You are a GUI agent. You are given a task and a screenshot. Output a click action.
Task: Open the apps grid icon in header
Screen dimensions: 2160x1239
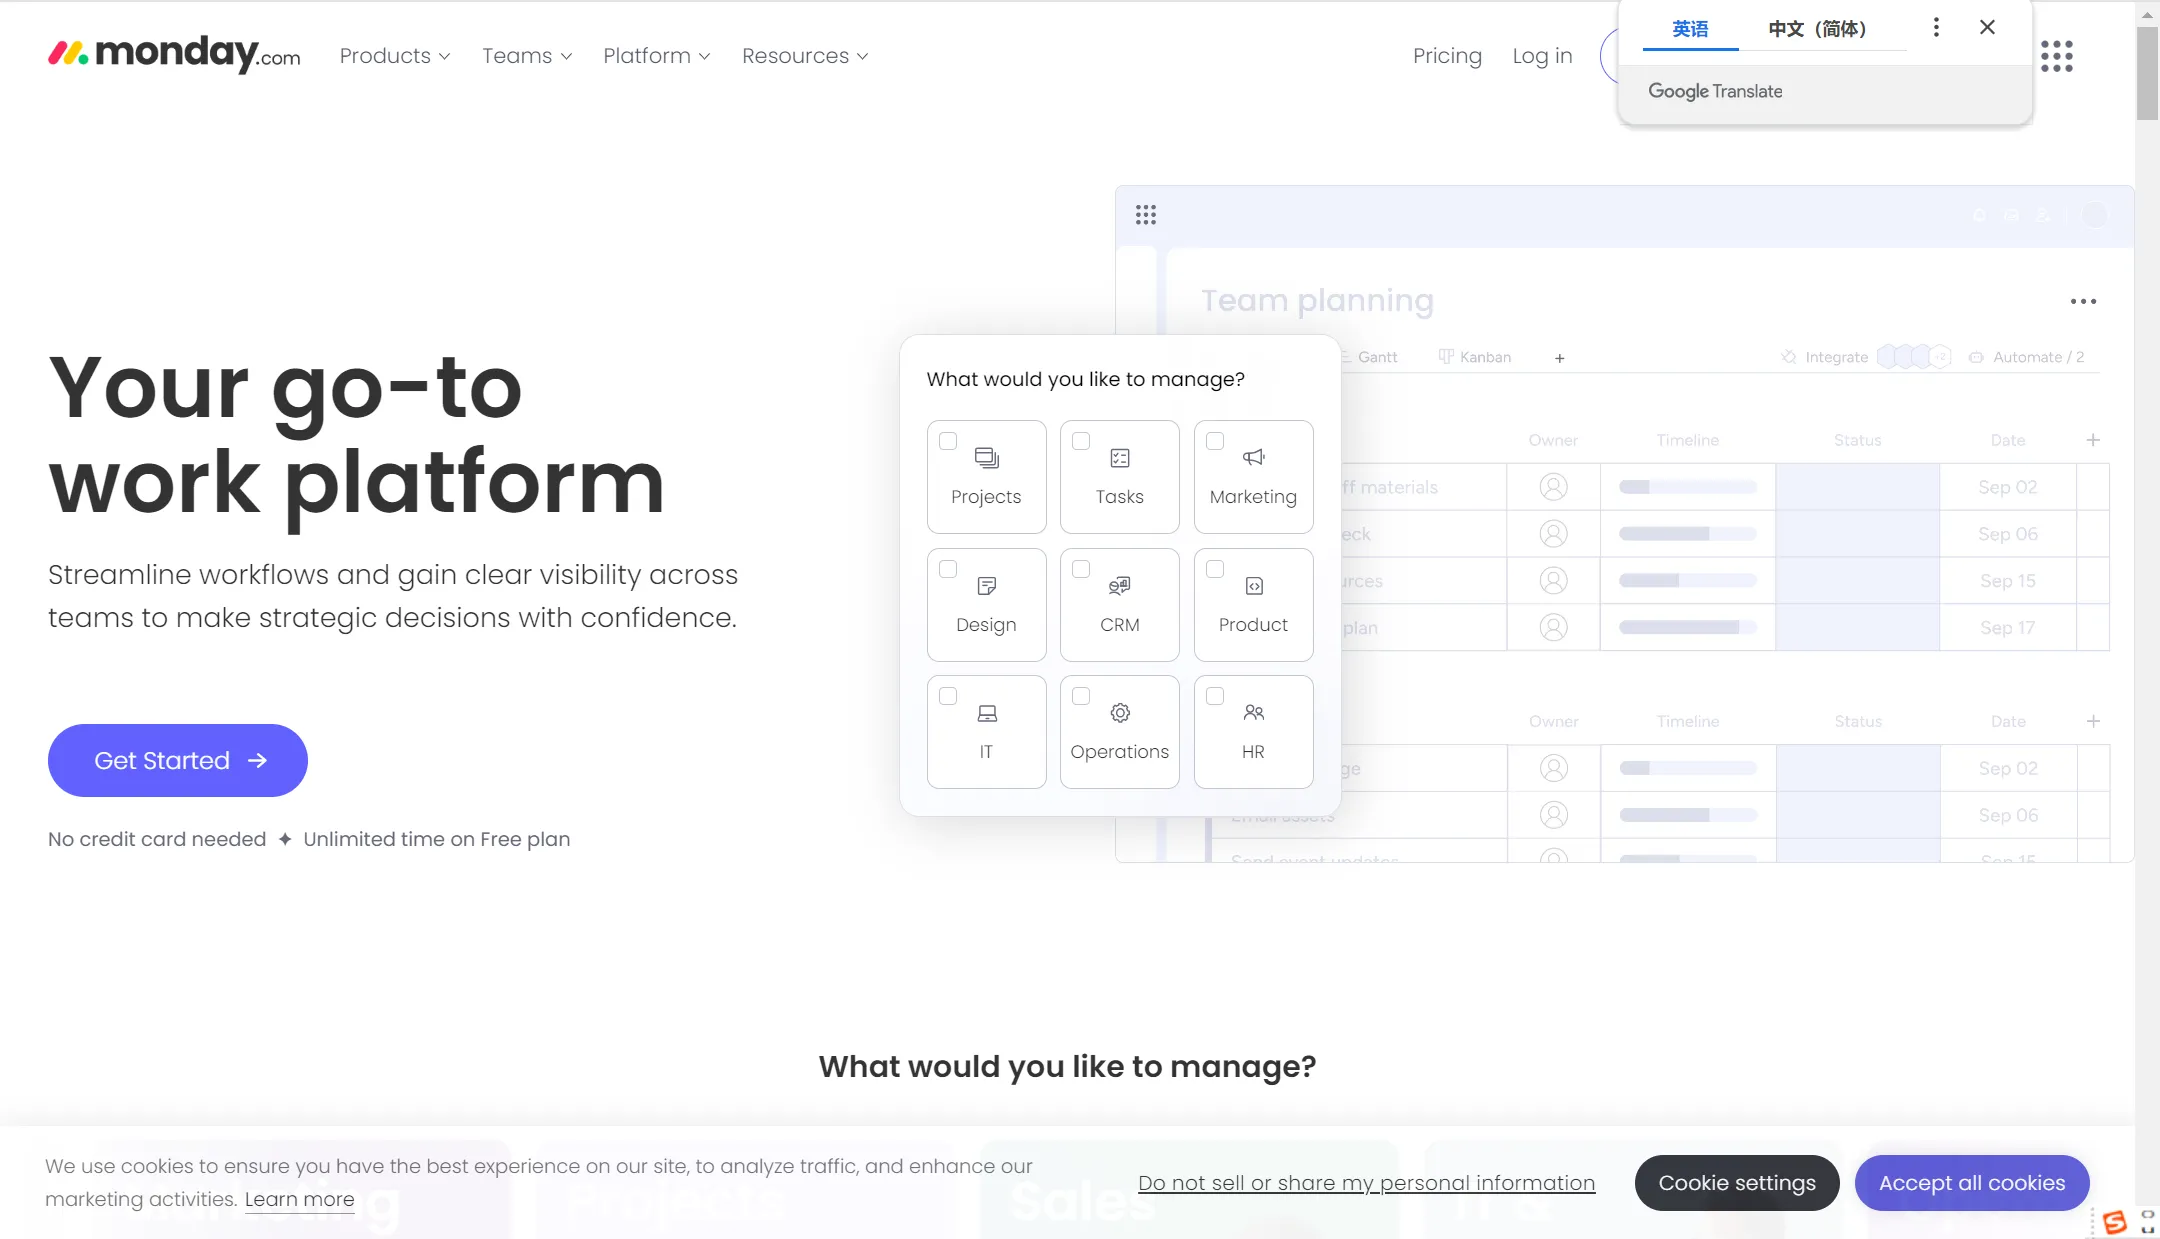pos(2057,56)
